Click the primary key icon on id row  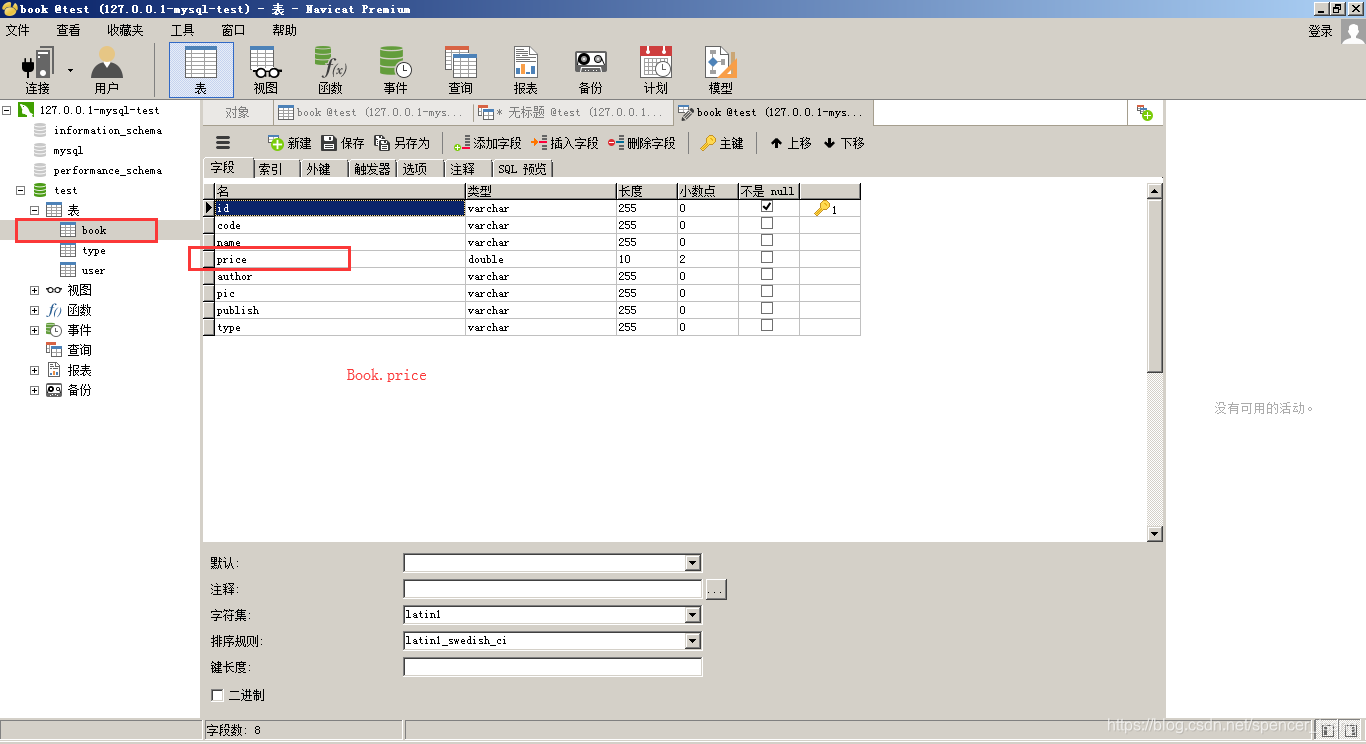point(823,208)
